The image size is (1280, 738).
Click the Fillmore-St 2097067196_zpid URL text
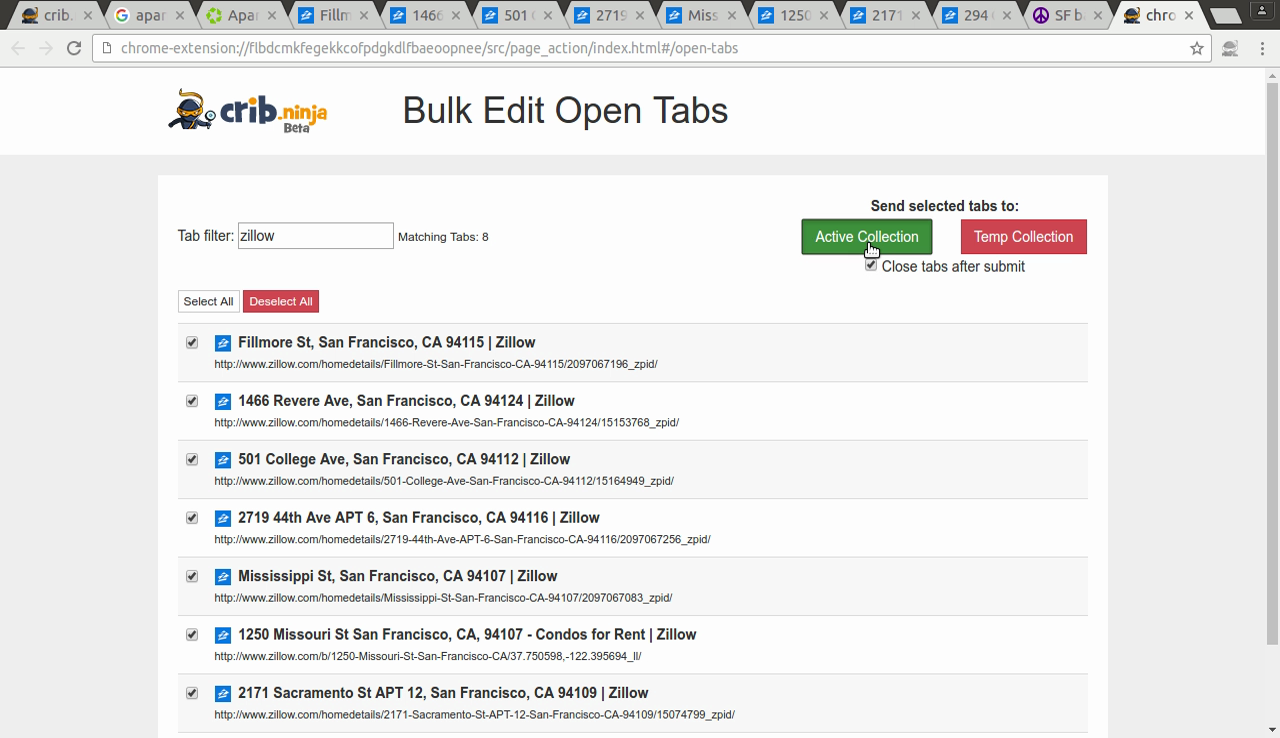pos(435,364)
